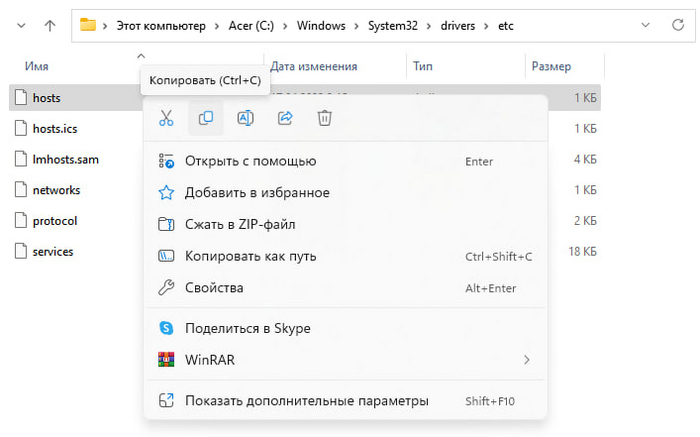Click the Rename icon in context menu

pos(245,118)
